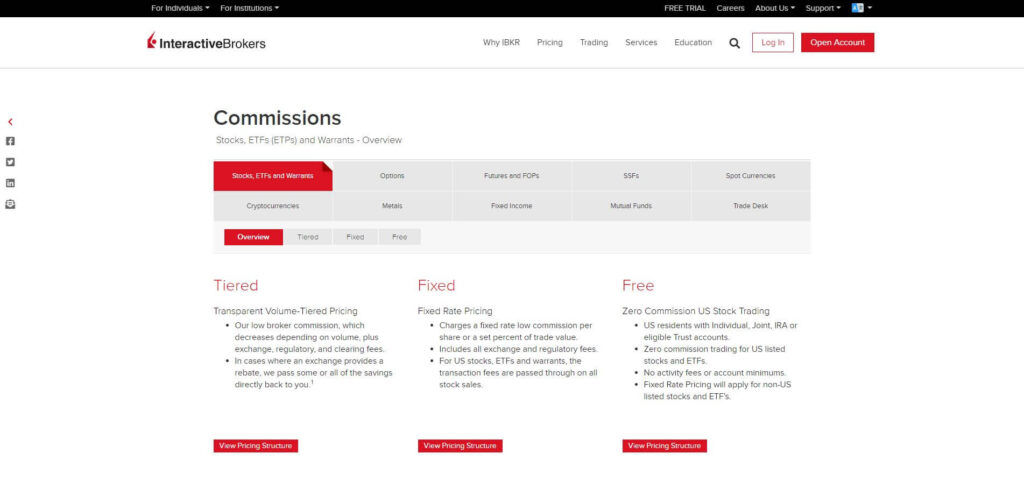Image resolution: width=1024 pixels, height=503 pixels.
Task: Switch to the Futures and FOPs tab
Action: 511,176
